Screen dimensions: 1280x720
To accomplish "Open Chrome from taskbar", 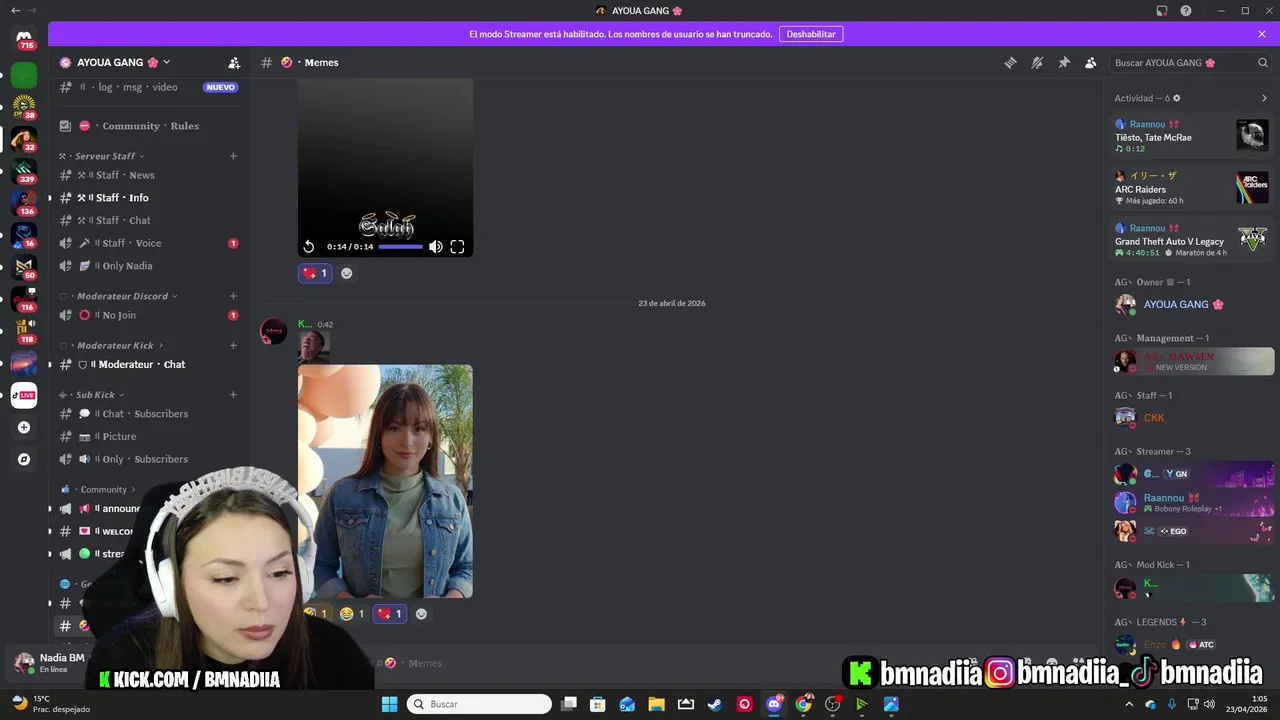I will coord(803,704).
